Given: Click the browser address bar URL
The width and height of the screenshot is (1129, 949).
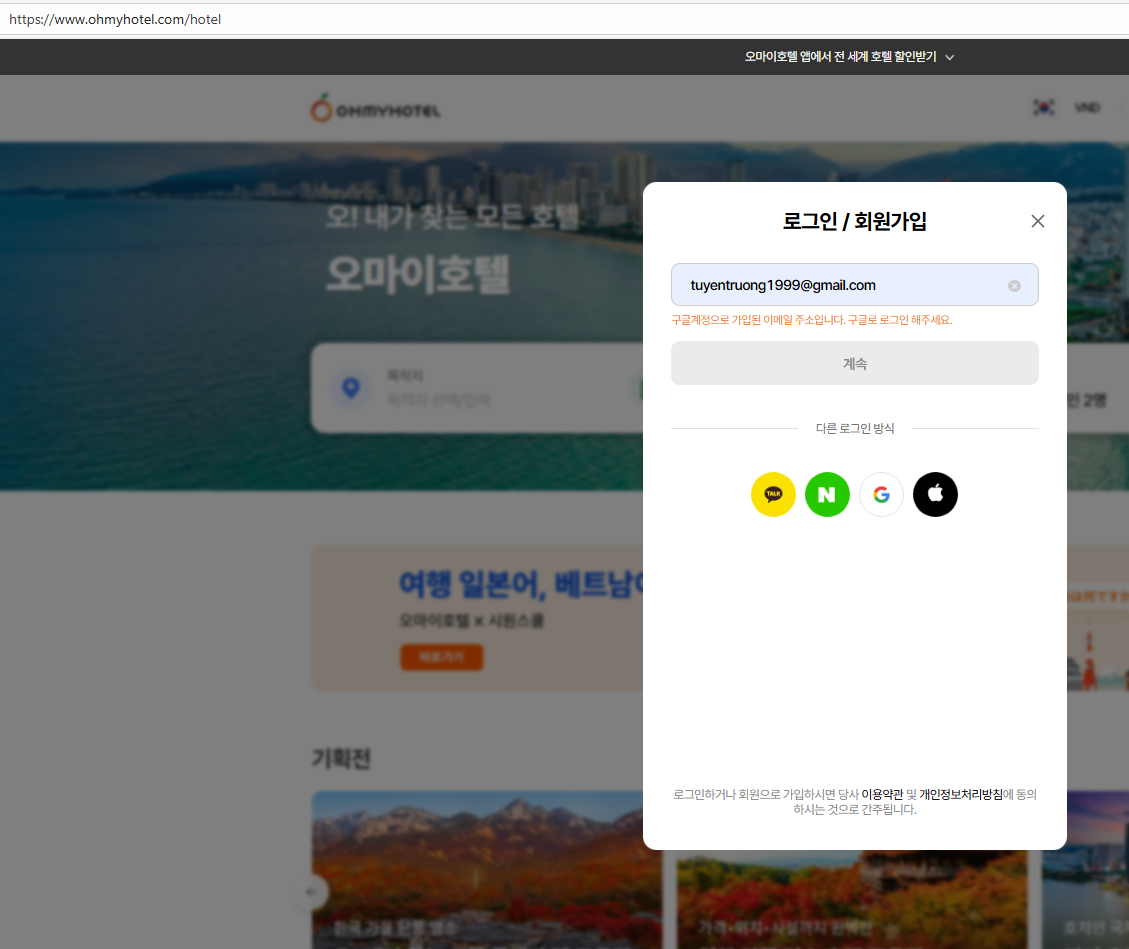Looking at the screenshot, I should pos(115,19).
